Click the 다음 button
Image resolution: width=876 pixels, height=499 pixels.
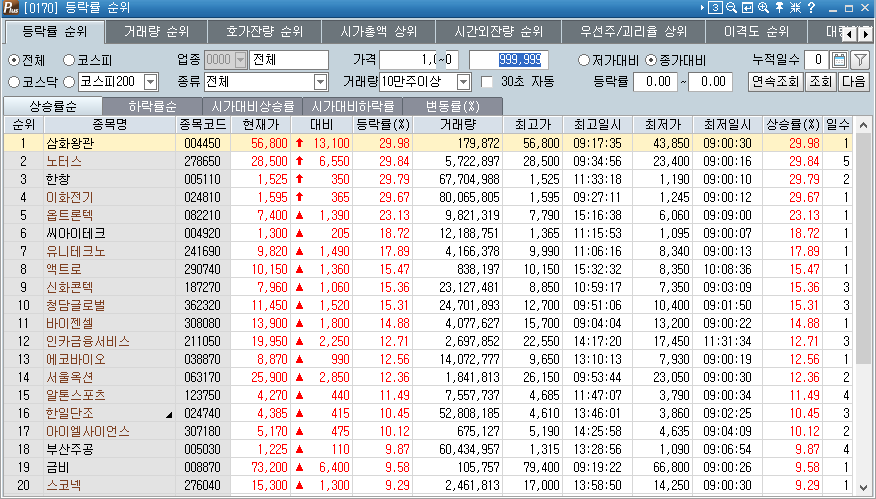click(x=854, y=82)
